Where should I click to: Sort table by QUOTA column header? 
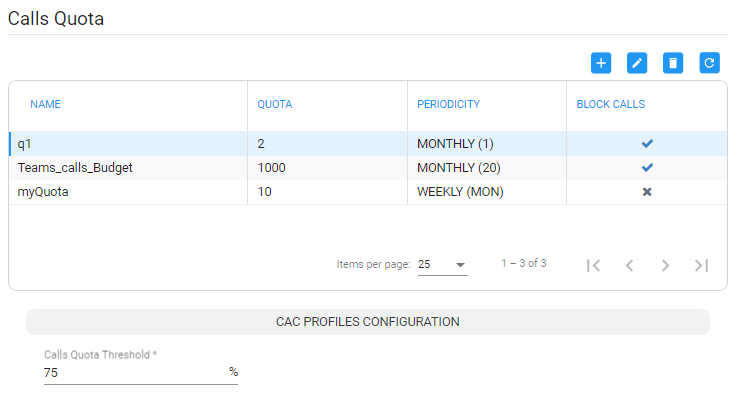[x=275, y=104]
